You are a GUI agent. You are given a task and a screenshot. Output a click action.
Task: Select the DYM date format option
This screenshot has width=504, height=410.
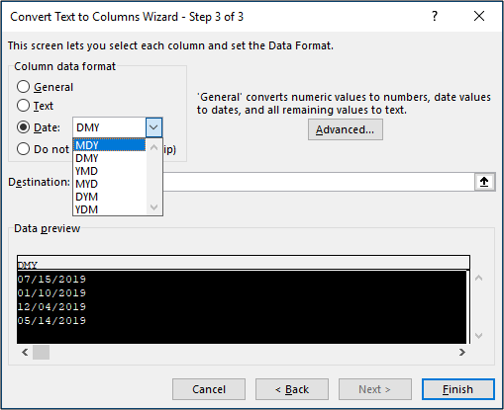109,197
